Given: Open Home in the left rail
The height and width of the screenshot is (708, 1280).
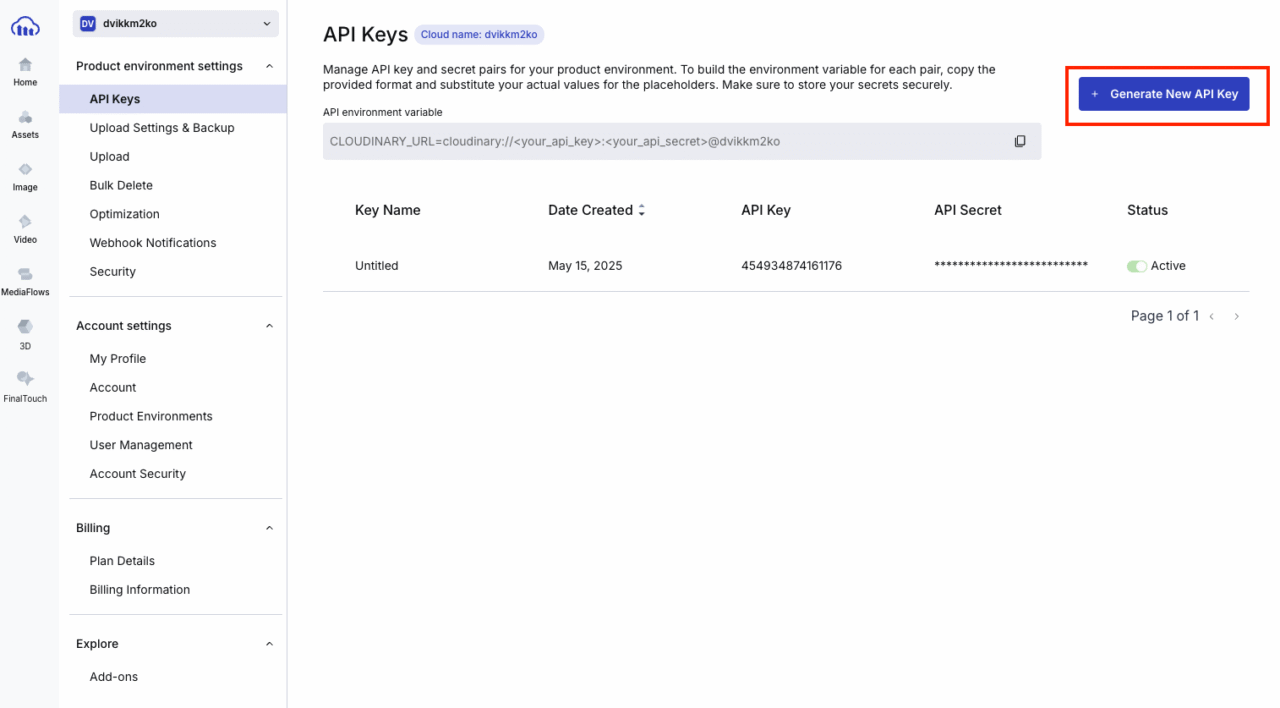Looking at the screenshot, I should [x=25, y=72].
